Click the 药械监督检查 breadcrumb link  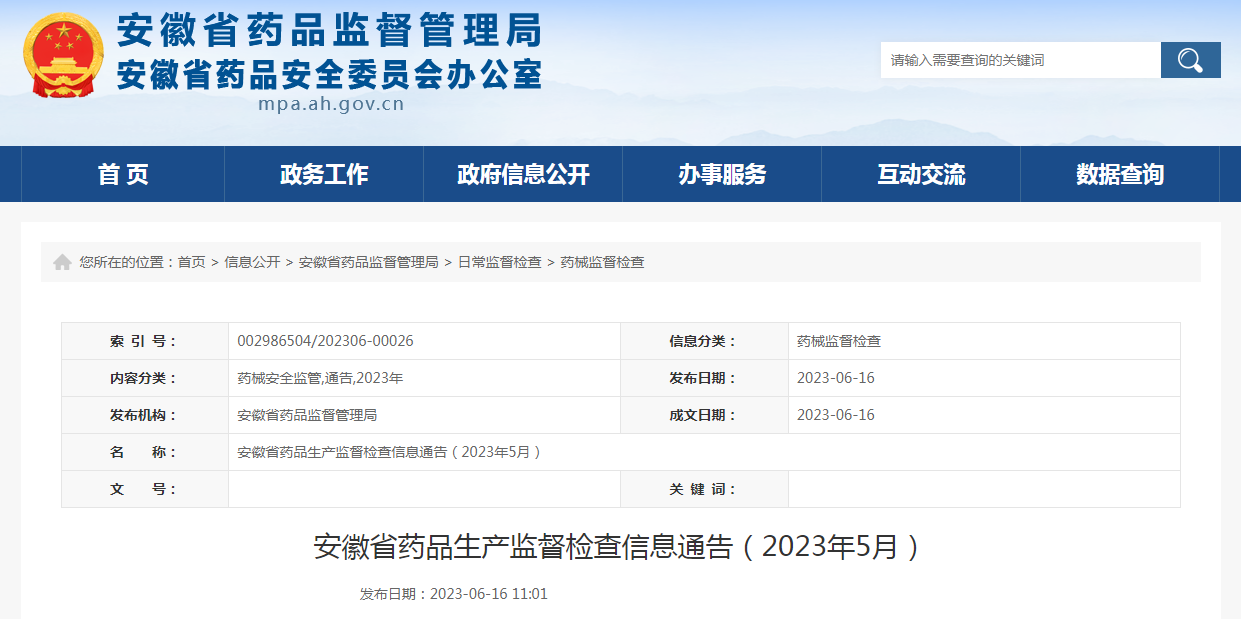pyautogui.click(x=603, y=262)
